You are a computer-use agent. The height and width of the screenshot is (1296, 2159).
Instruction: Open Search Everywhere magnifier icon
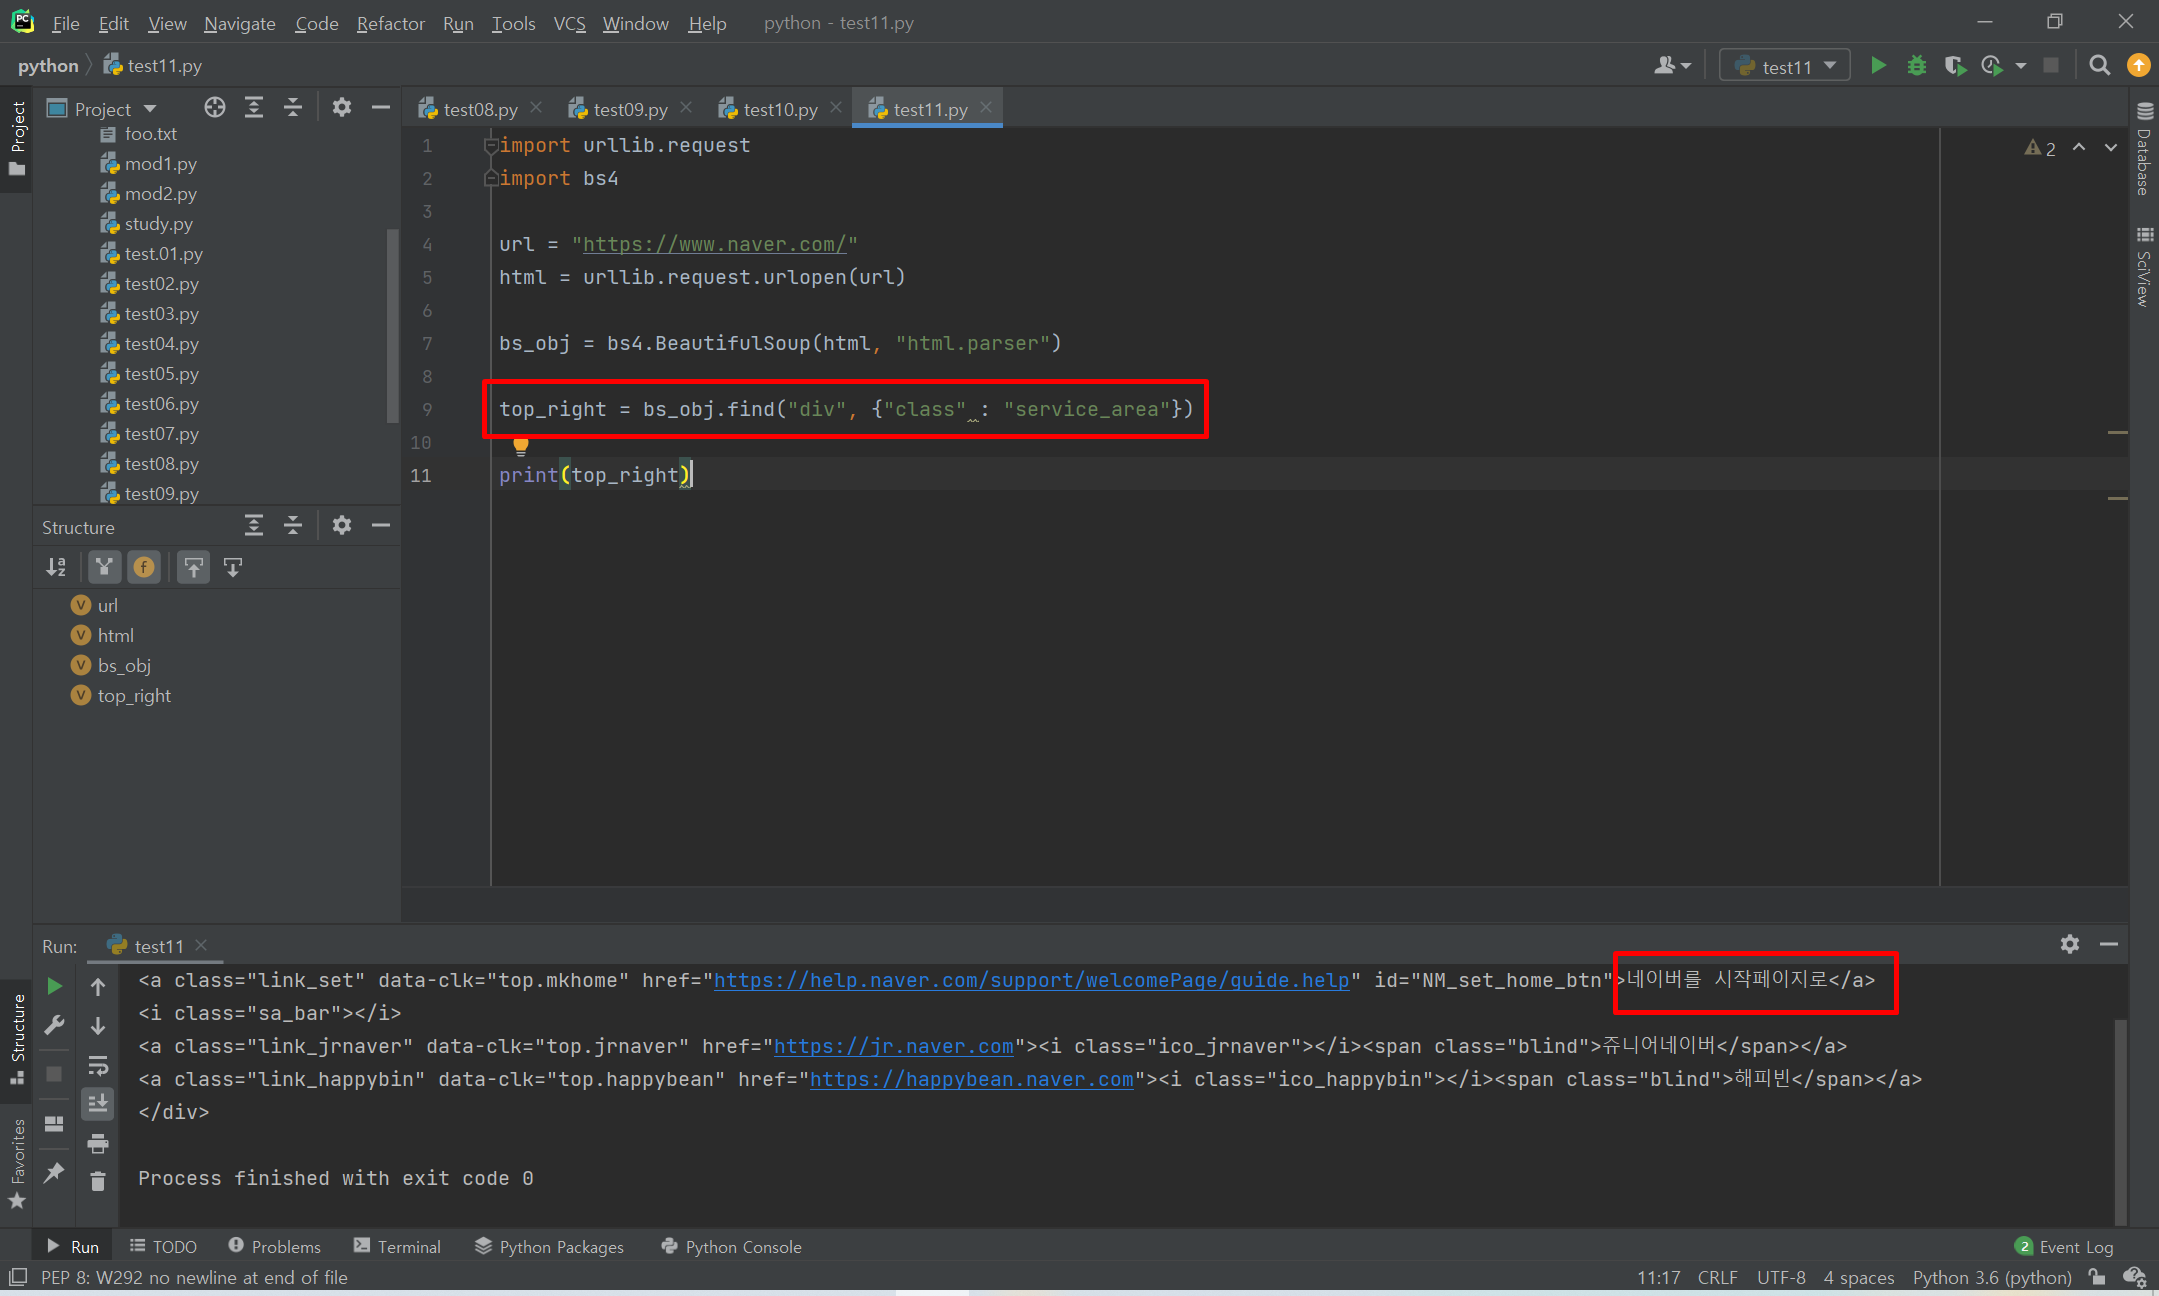coord(2099,66)
